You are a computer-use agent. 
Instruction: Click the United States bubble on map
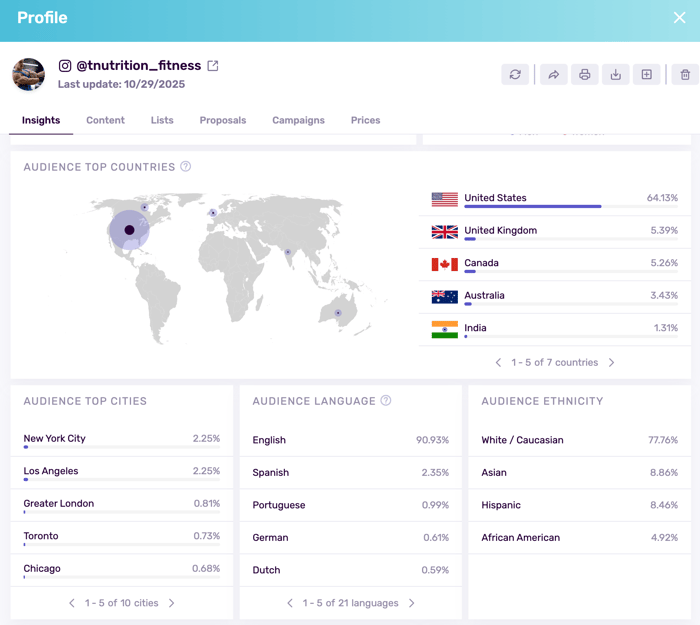pos(129,230)
